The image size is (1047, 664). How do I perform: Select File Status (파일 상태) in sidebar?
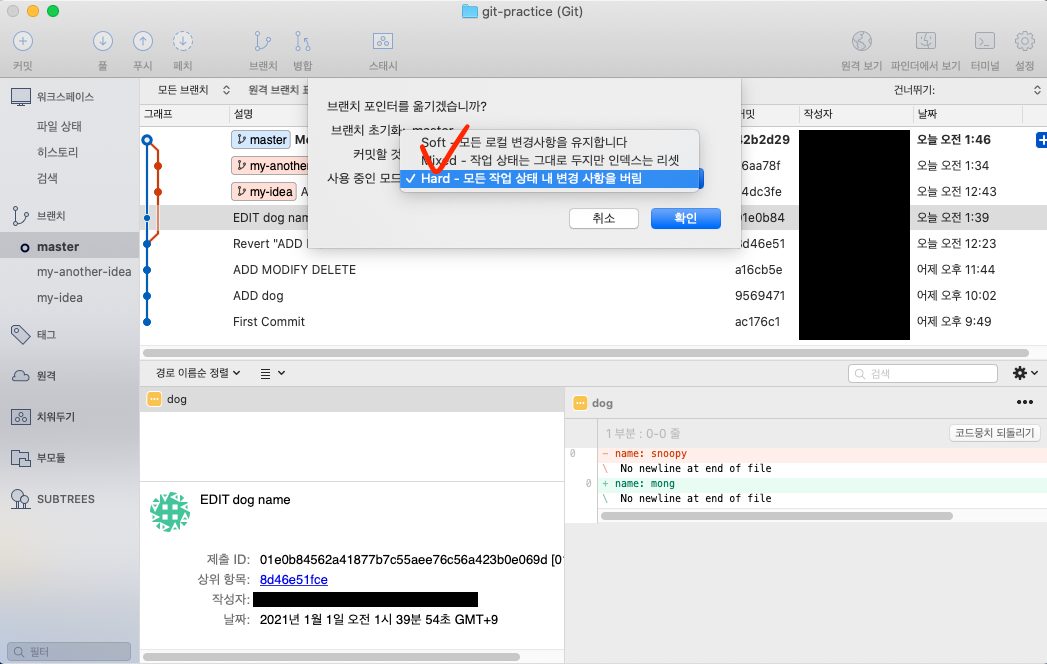point(59,126)
